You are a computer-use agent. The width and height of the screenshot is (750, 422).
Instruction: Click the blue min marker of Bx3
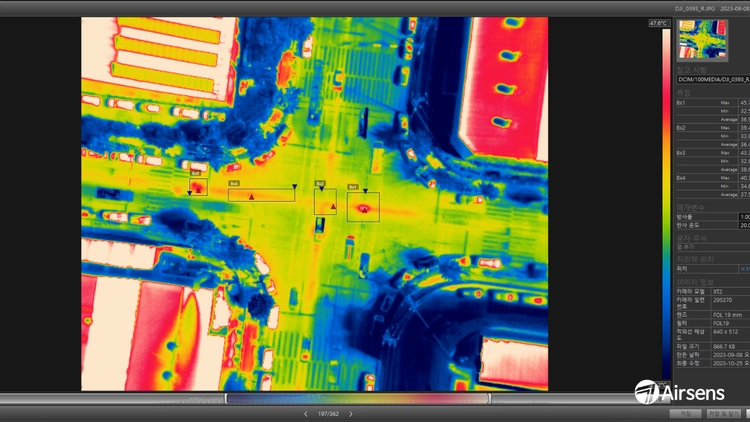coord(189,193)
